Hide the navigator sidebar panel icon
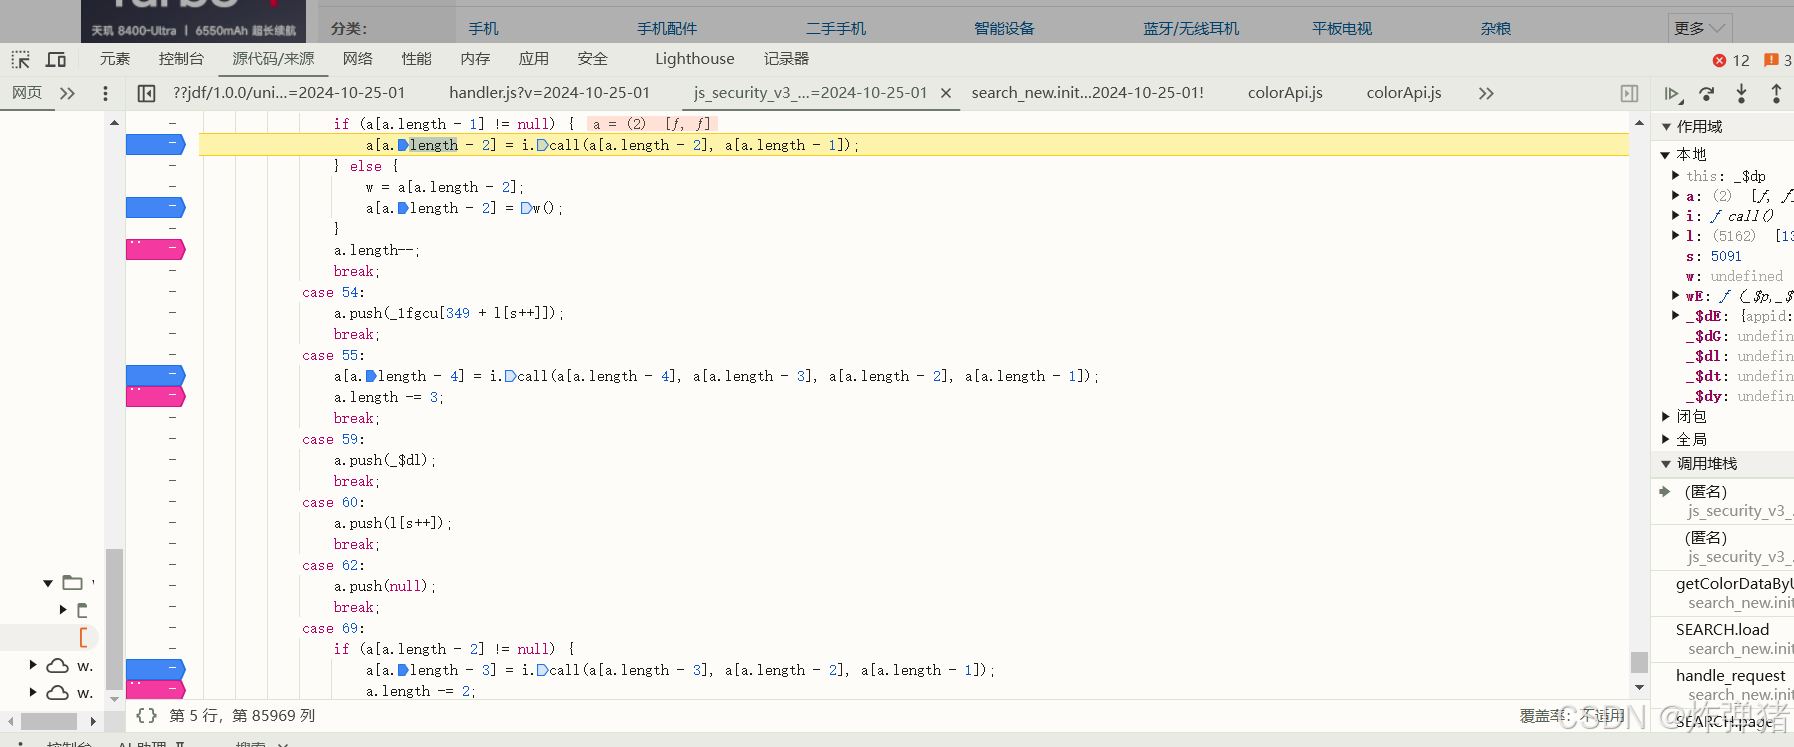The height and width of the screenshot is (747, 1794). pos(146,93)
